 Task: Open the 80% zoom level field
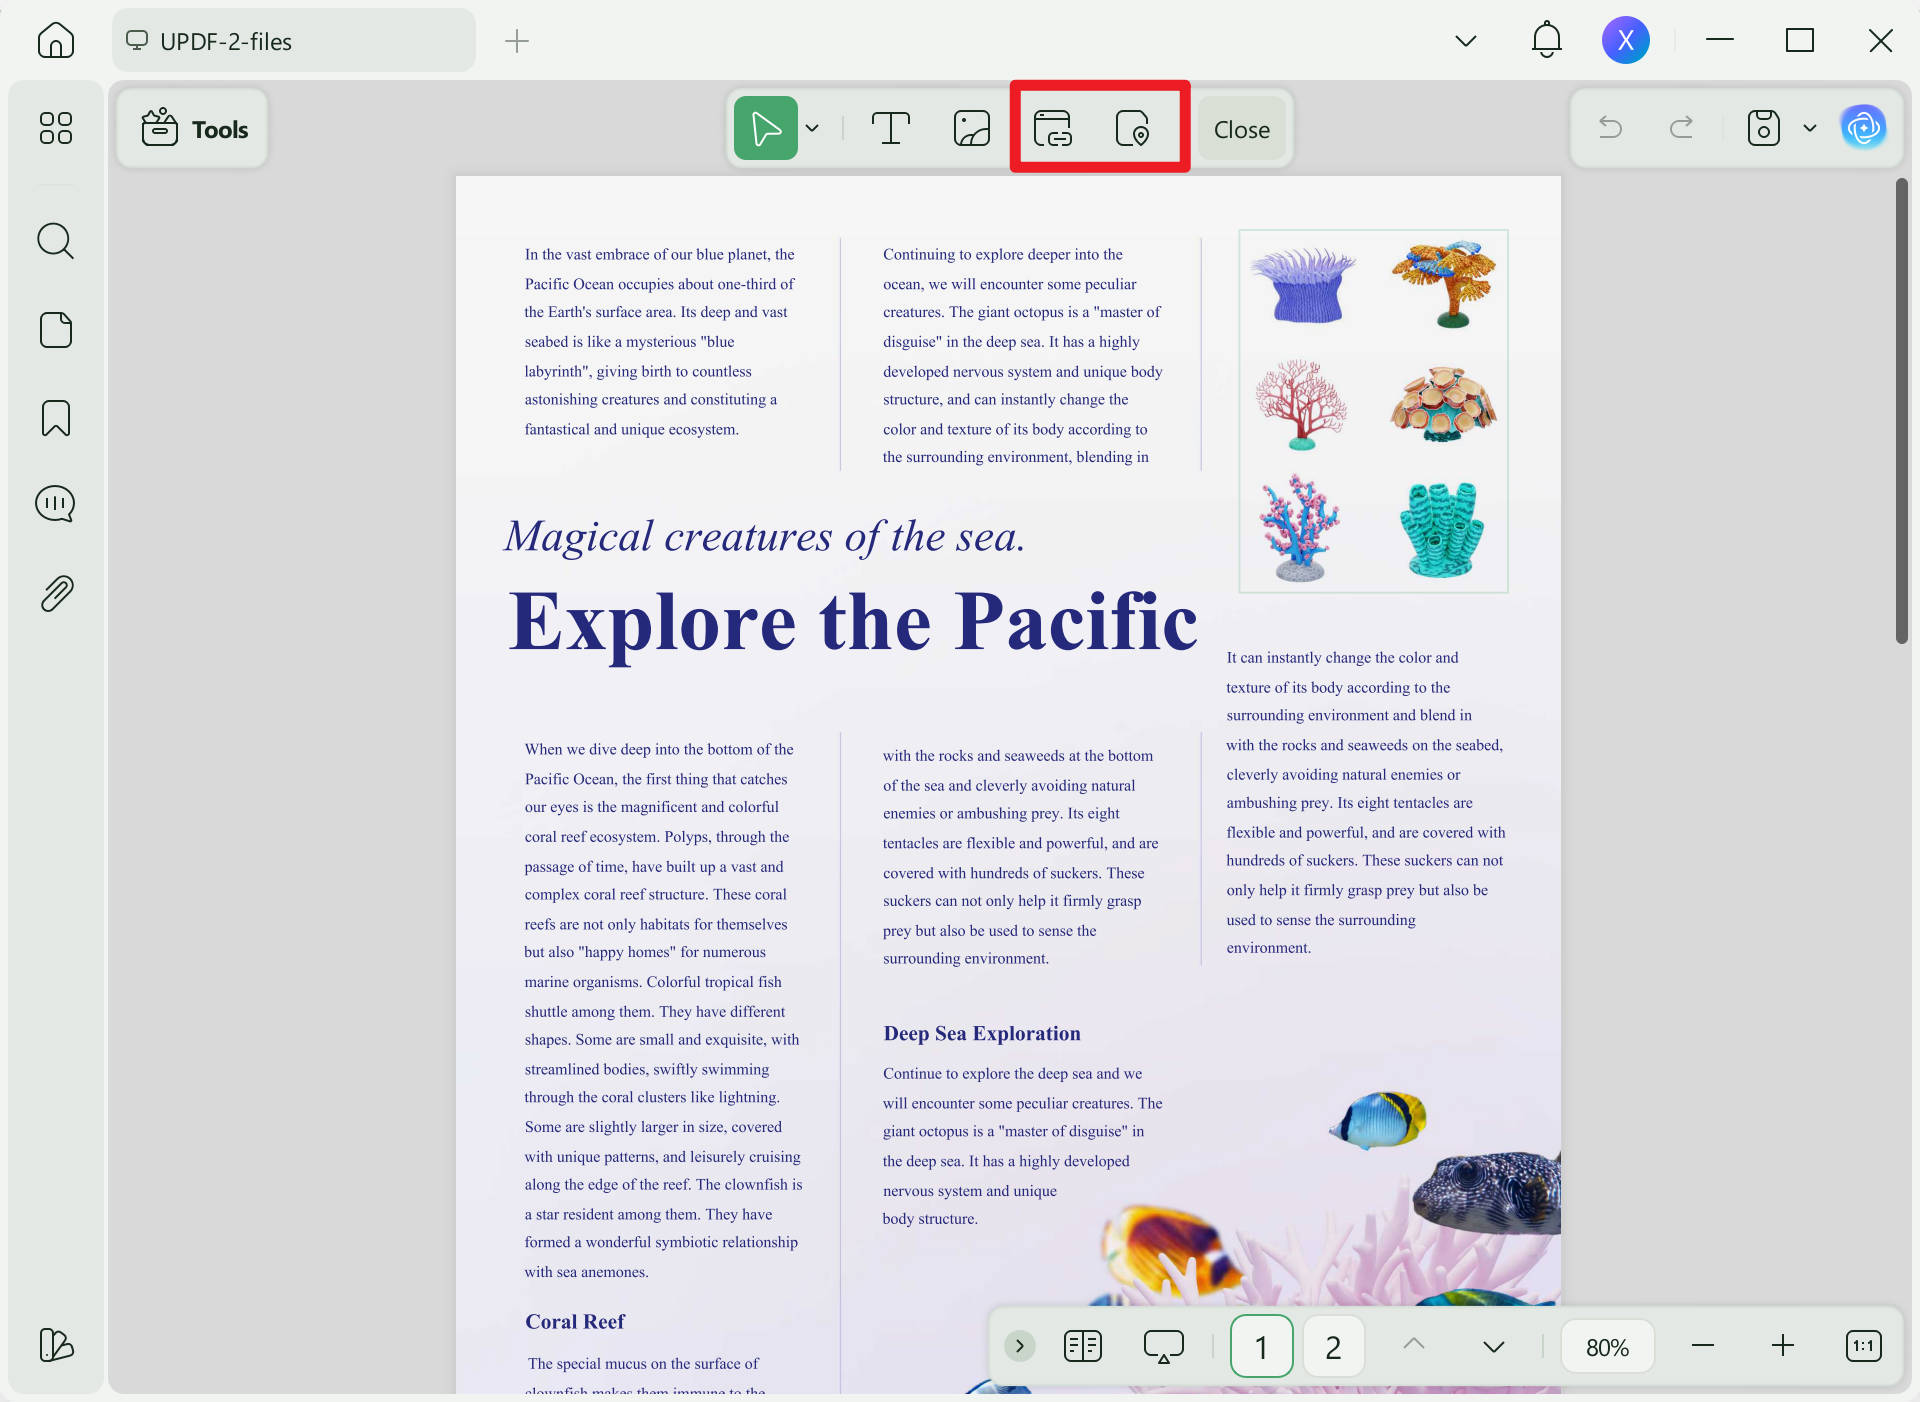click(1607, 1346)
